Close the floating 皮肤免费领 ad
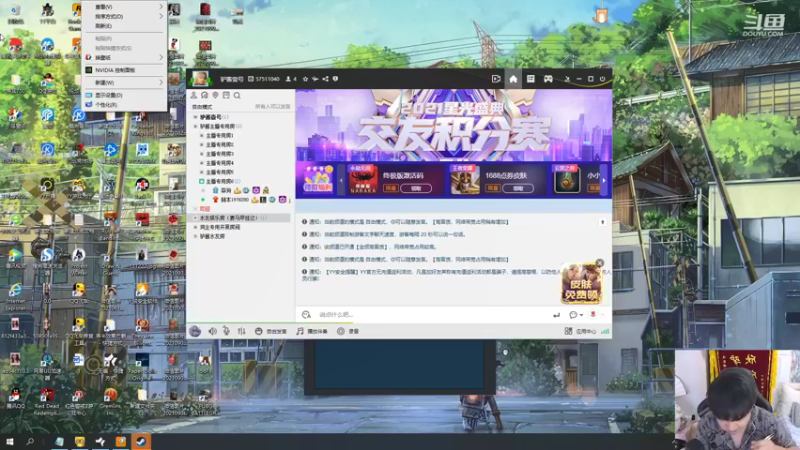Screen dimensions: 800x450 (599, 263)
